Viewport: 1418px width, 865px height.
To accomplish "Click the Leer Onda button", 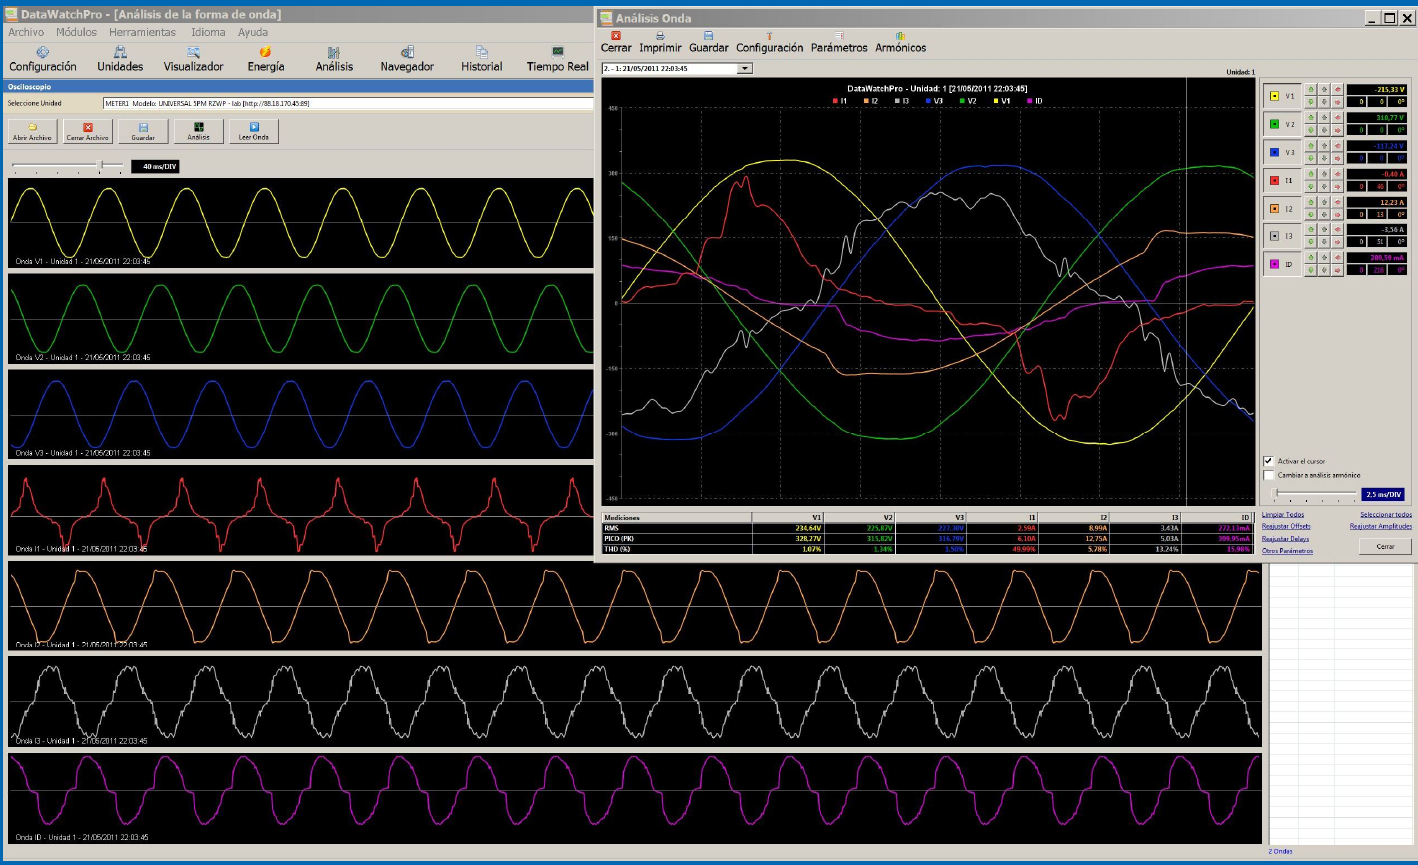I will coord(254,131).
